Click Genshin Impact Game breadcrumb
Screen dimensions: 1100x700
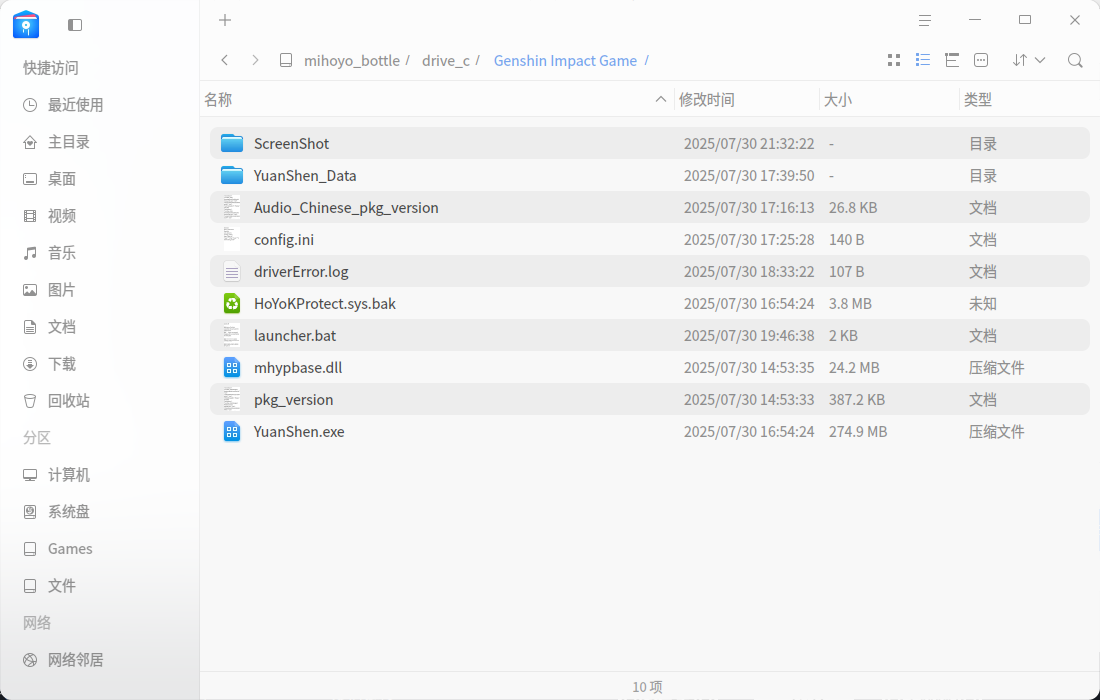tap(565, 61)
